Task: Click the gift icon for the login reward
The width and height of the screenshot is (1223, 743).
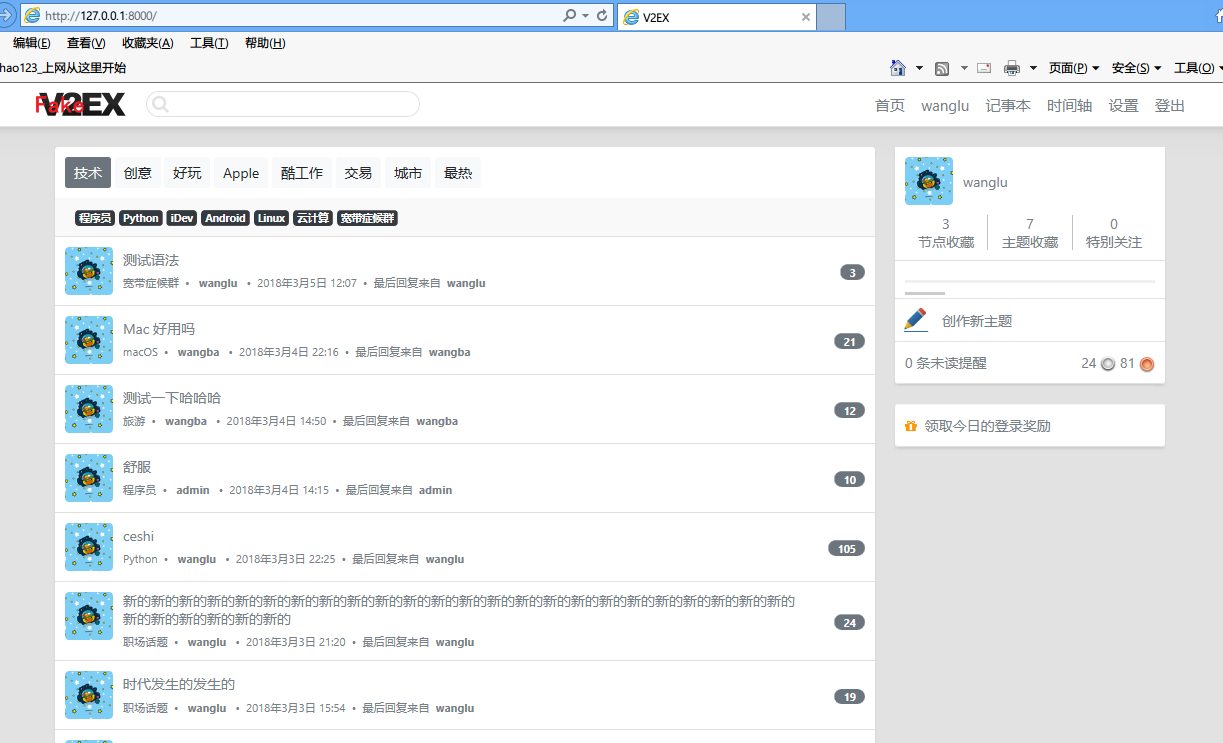Action: click(x=911, y=426)
